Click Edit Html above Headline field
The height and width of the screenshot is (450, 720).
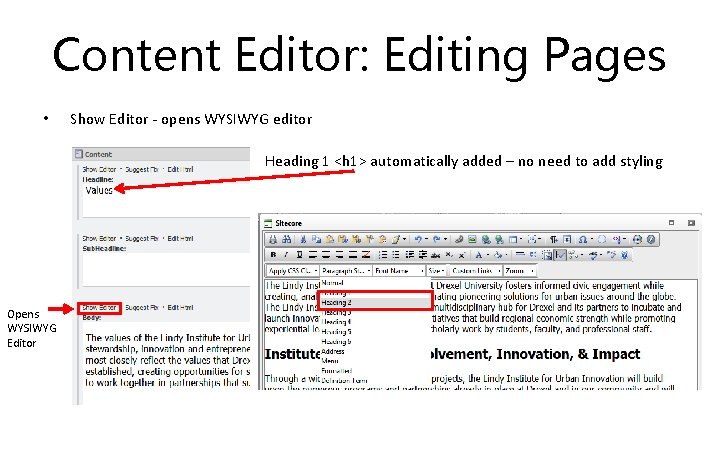180,169
